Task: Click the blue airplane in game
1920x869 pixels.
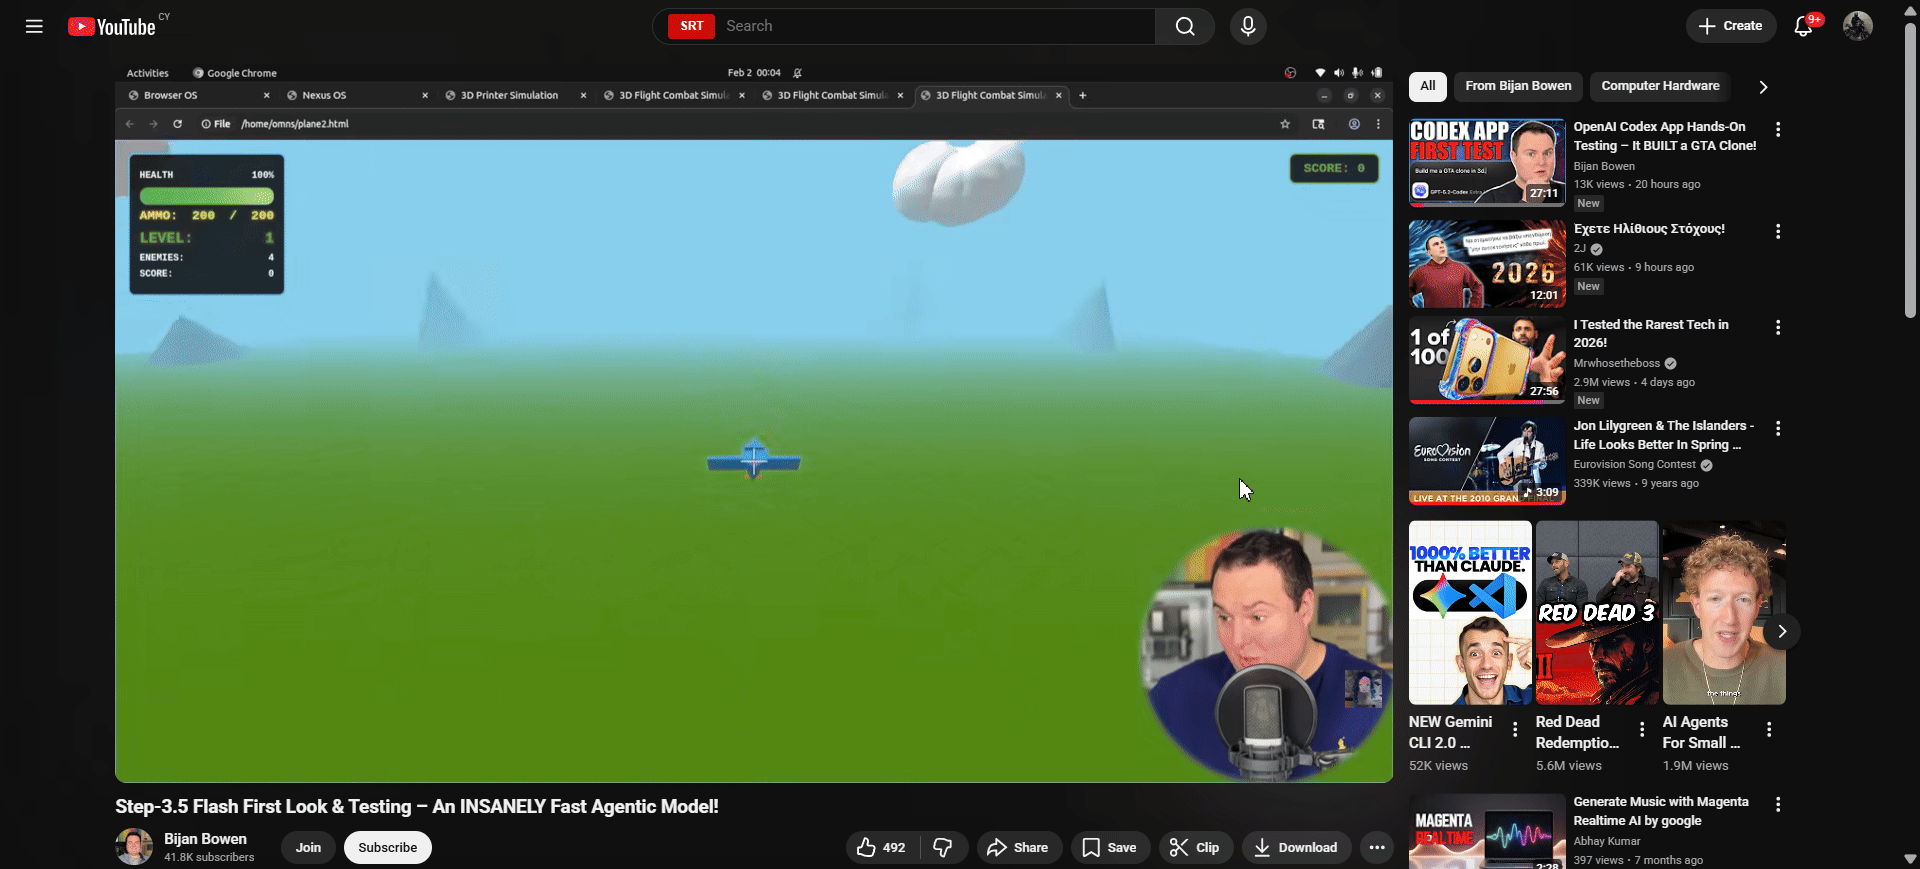Action: (754, 458)
